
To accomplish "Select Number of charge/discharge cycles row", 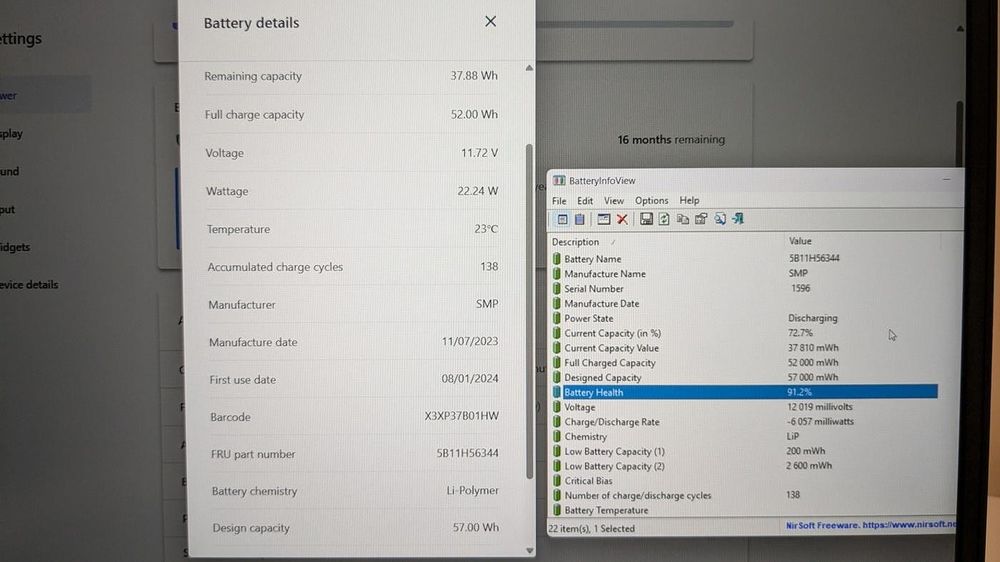I will tap(744, 495).
